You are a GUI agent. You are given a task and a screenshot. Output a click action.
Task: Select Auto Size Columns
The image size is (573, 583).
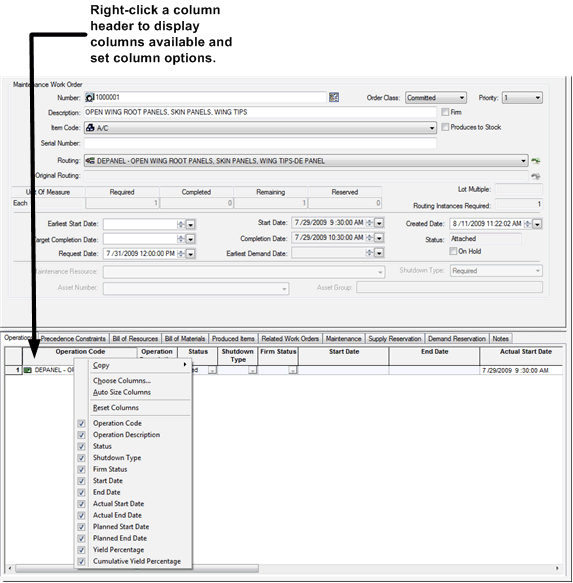(x=122, y=392)
